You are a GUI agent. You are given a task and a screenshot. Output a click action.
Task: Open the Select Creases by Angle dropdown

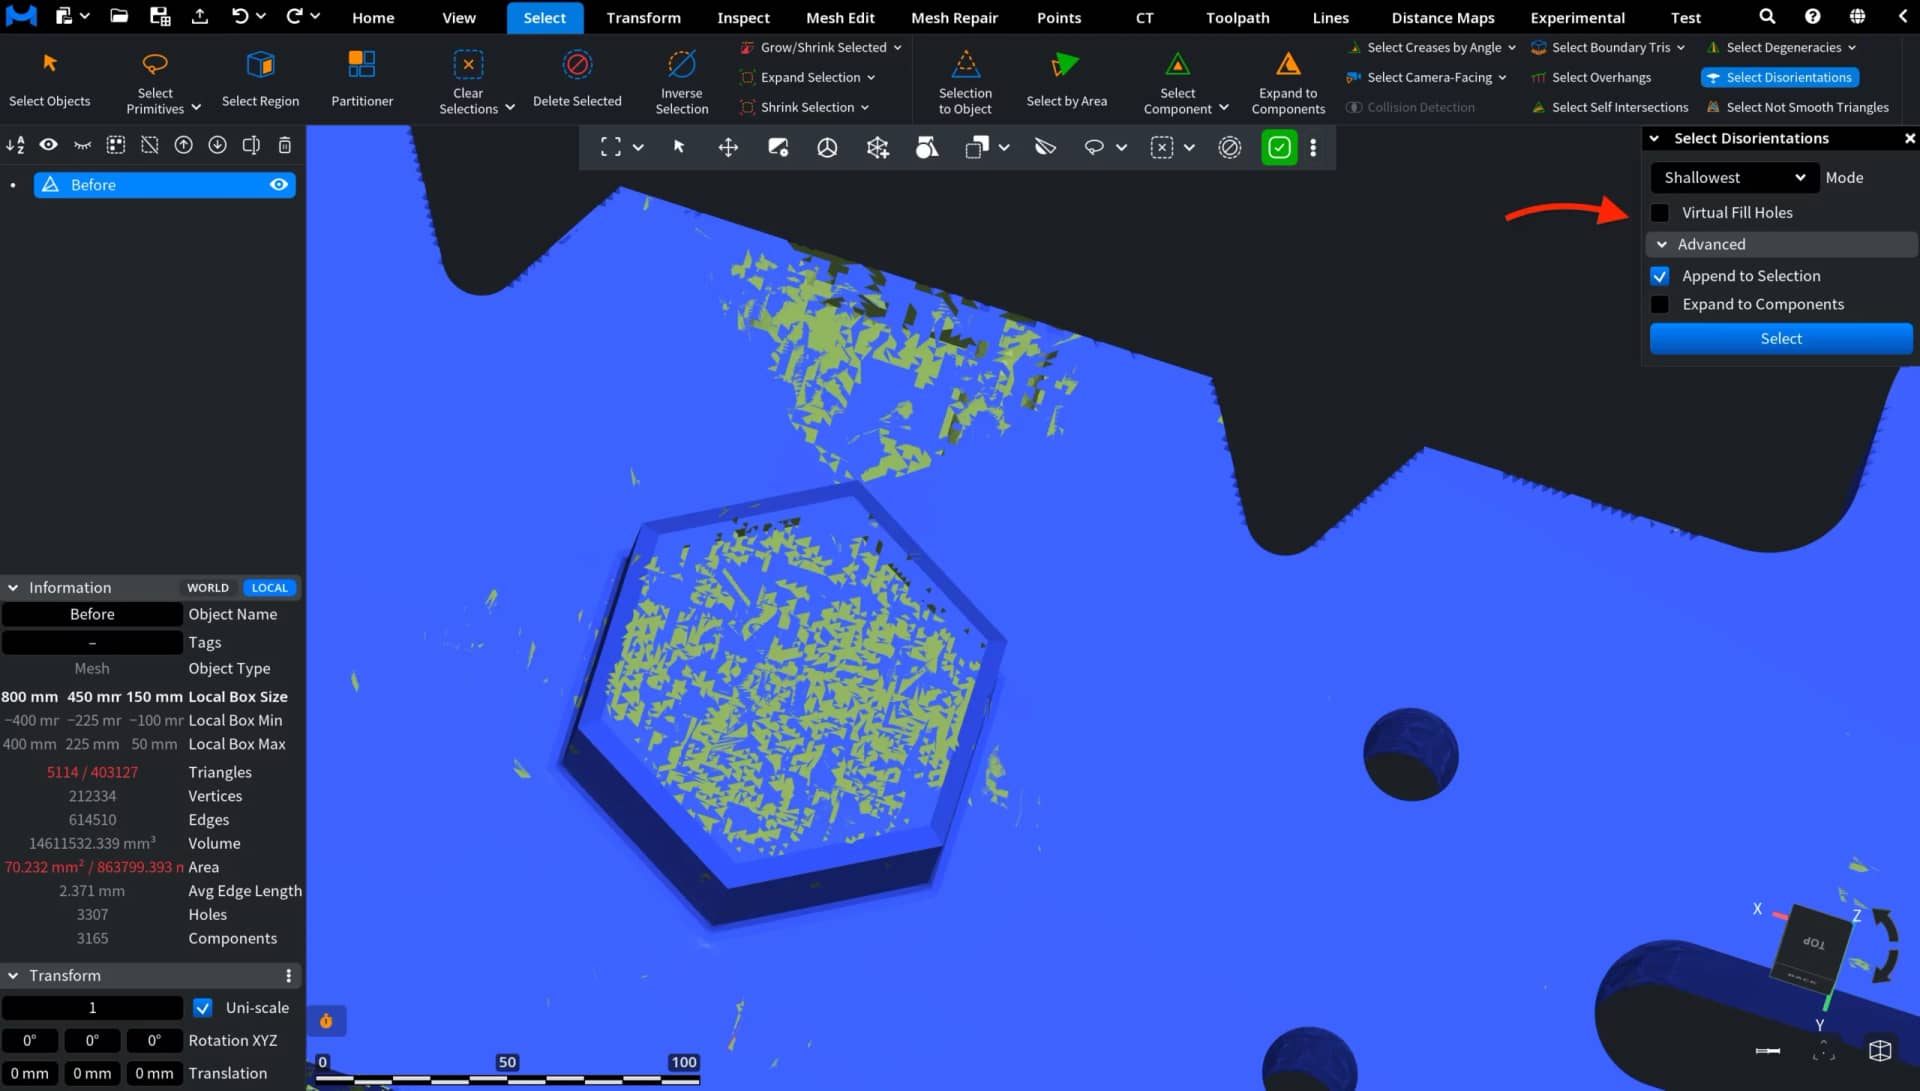[1512, 48]
